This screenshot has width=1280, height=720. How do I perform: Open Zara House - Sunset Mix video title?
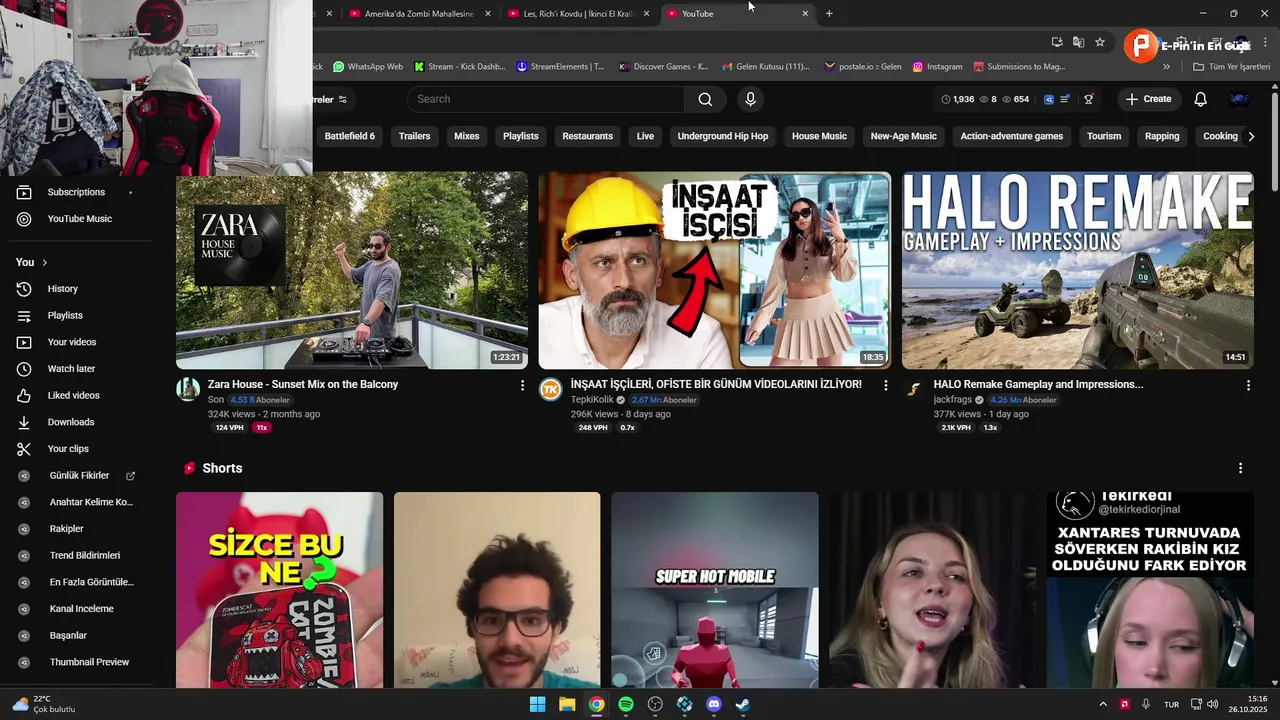coord(303,384)
